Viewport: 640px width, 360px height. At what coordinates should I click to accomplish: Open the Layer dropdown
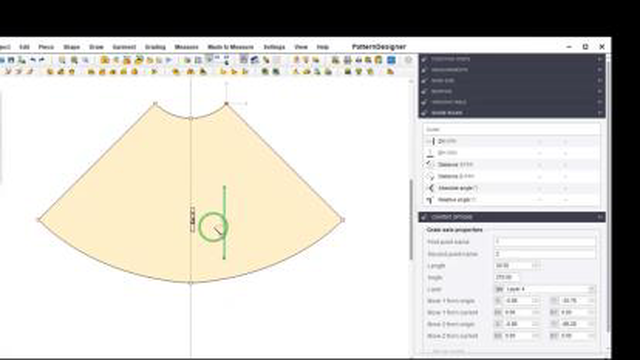(x=544, y=289)
